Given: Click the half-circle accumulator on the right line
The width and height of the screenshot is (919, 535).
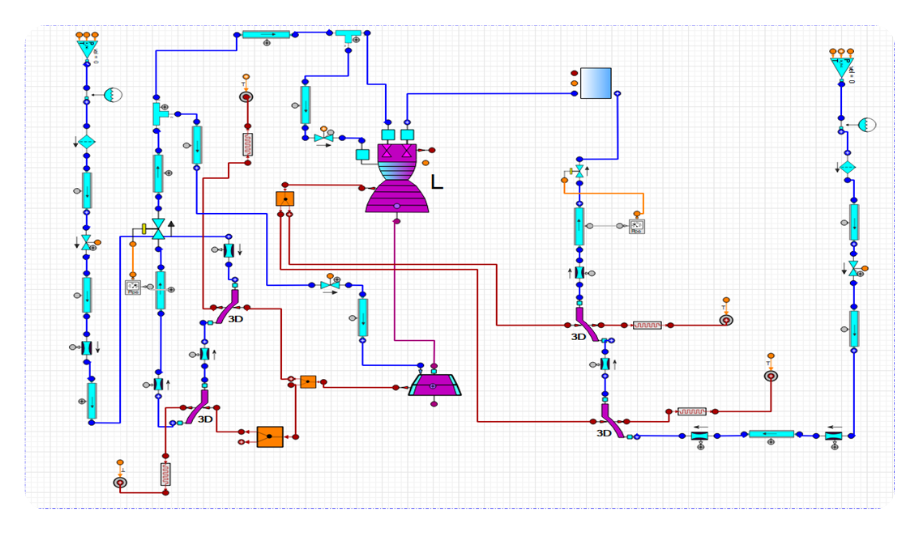Looking at the screenshot, I should click(867, 125).
